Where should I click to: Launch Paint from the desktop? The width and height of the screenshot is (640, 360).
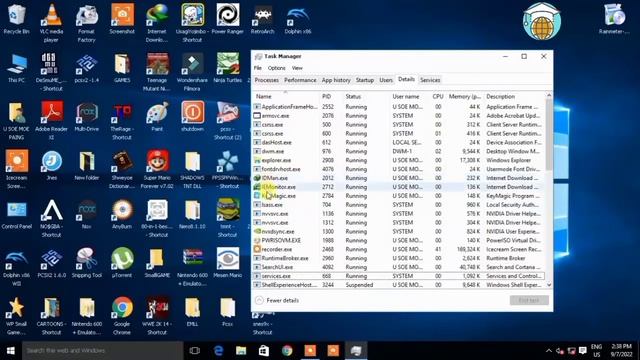click(157, 117)
